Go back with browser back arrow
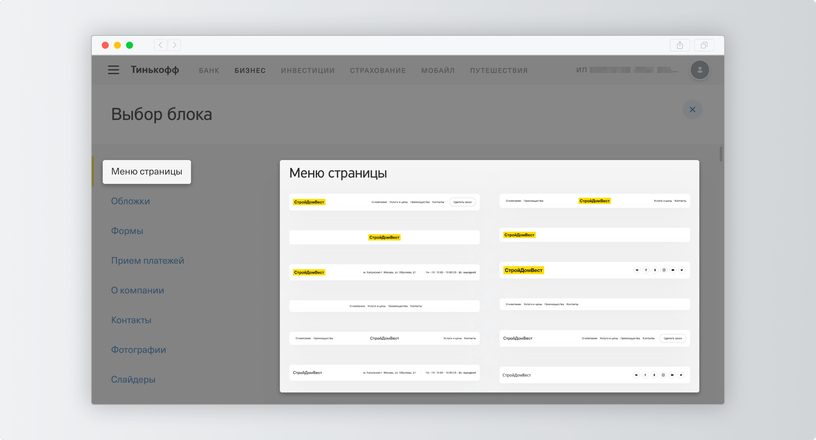The width and height of the screenshot is (816, 440). click(160, 45)
